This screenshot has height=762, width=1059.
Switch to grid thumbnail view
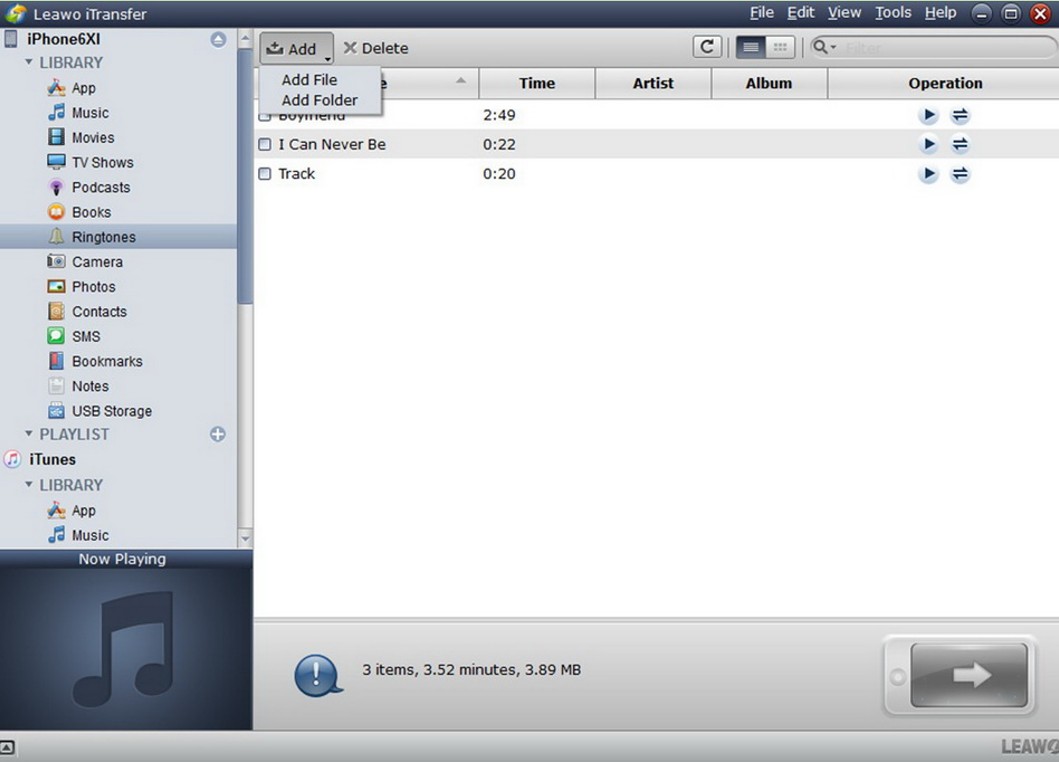coord(780,47)
